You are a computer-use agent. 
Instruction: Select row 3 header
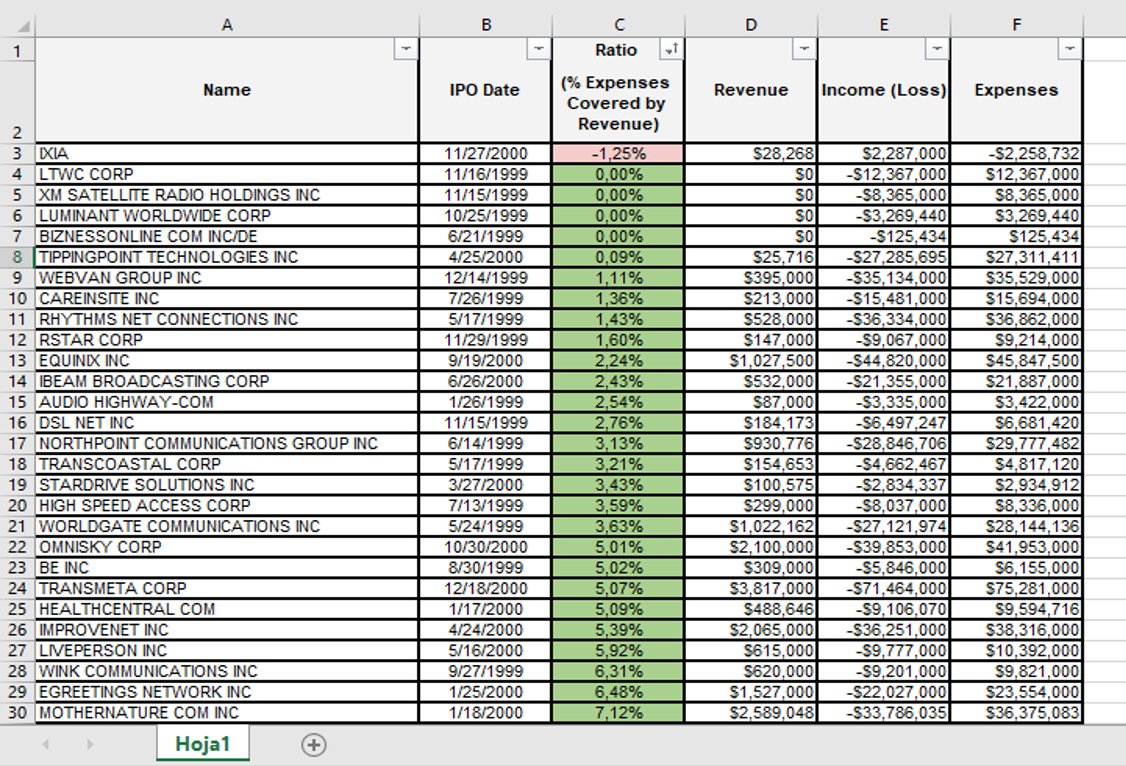point(17,154)
